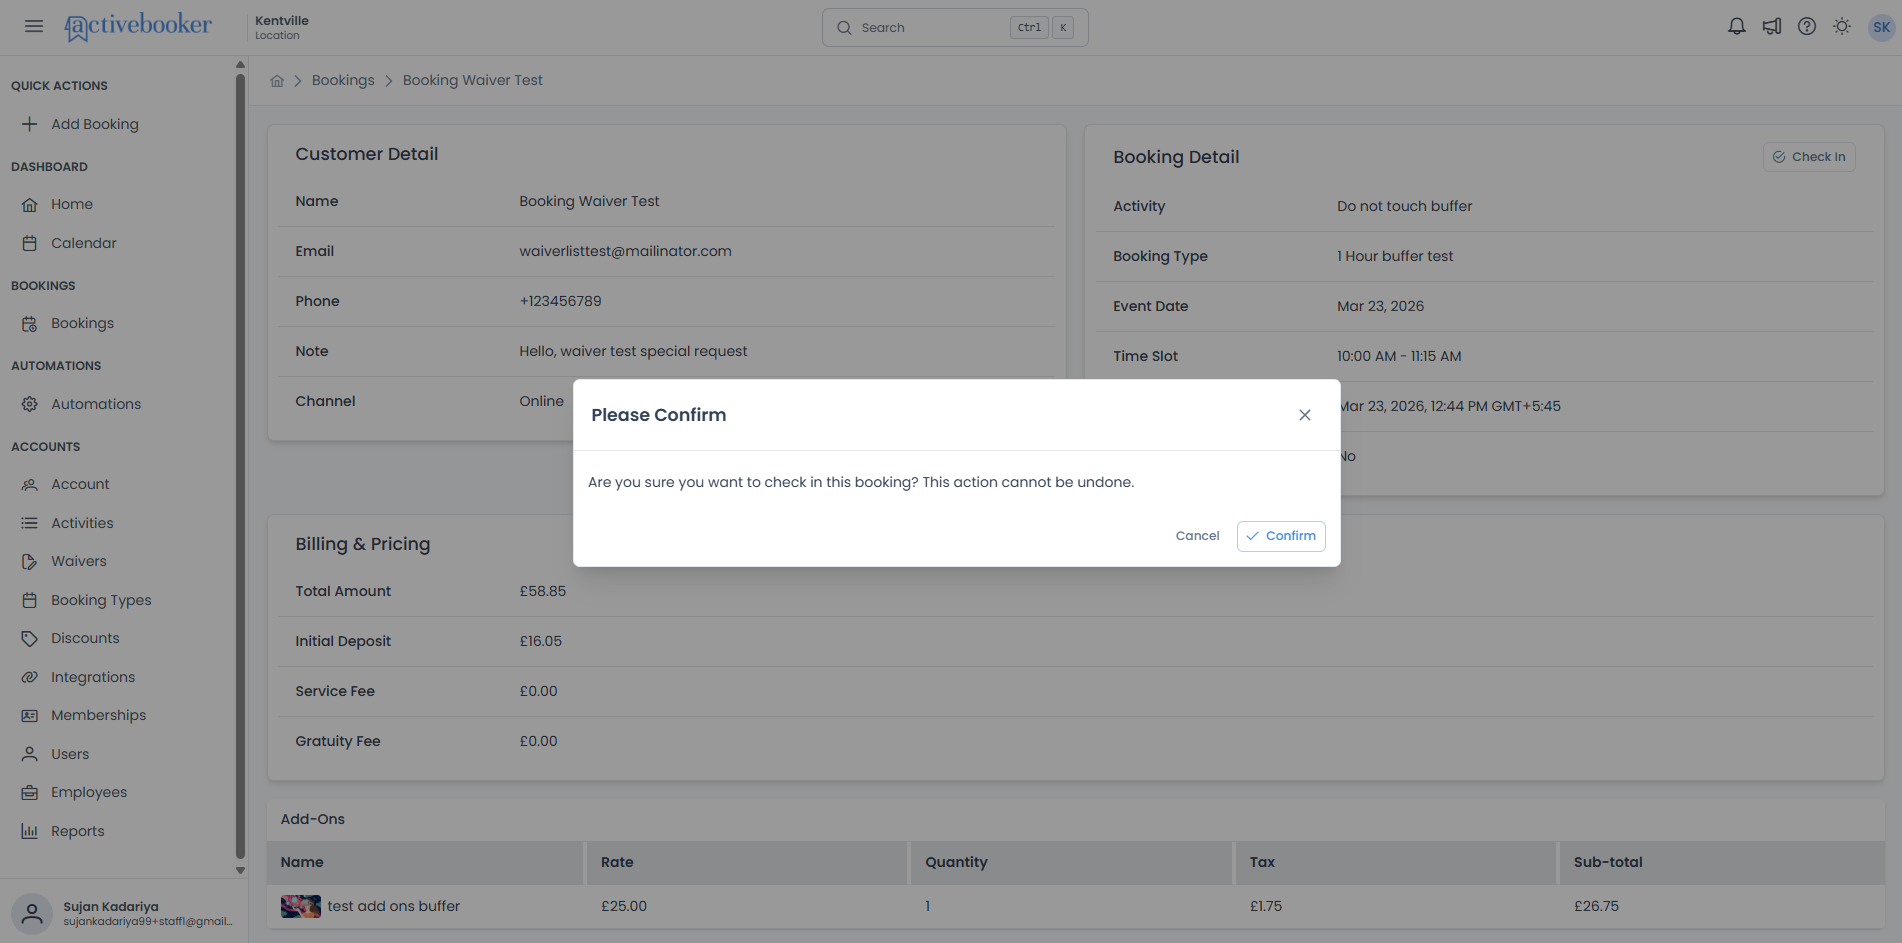1902x943 pixels.
Task: Click the activity Do not touch buffer
Action: [x=1404, y=206]
